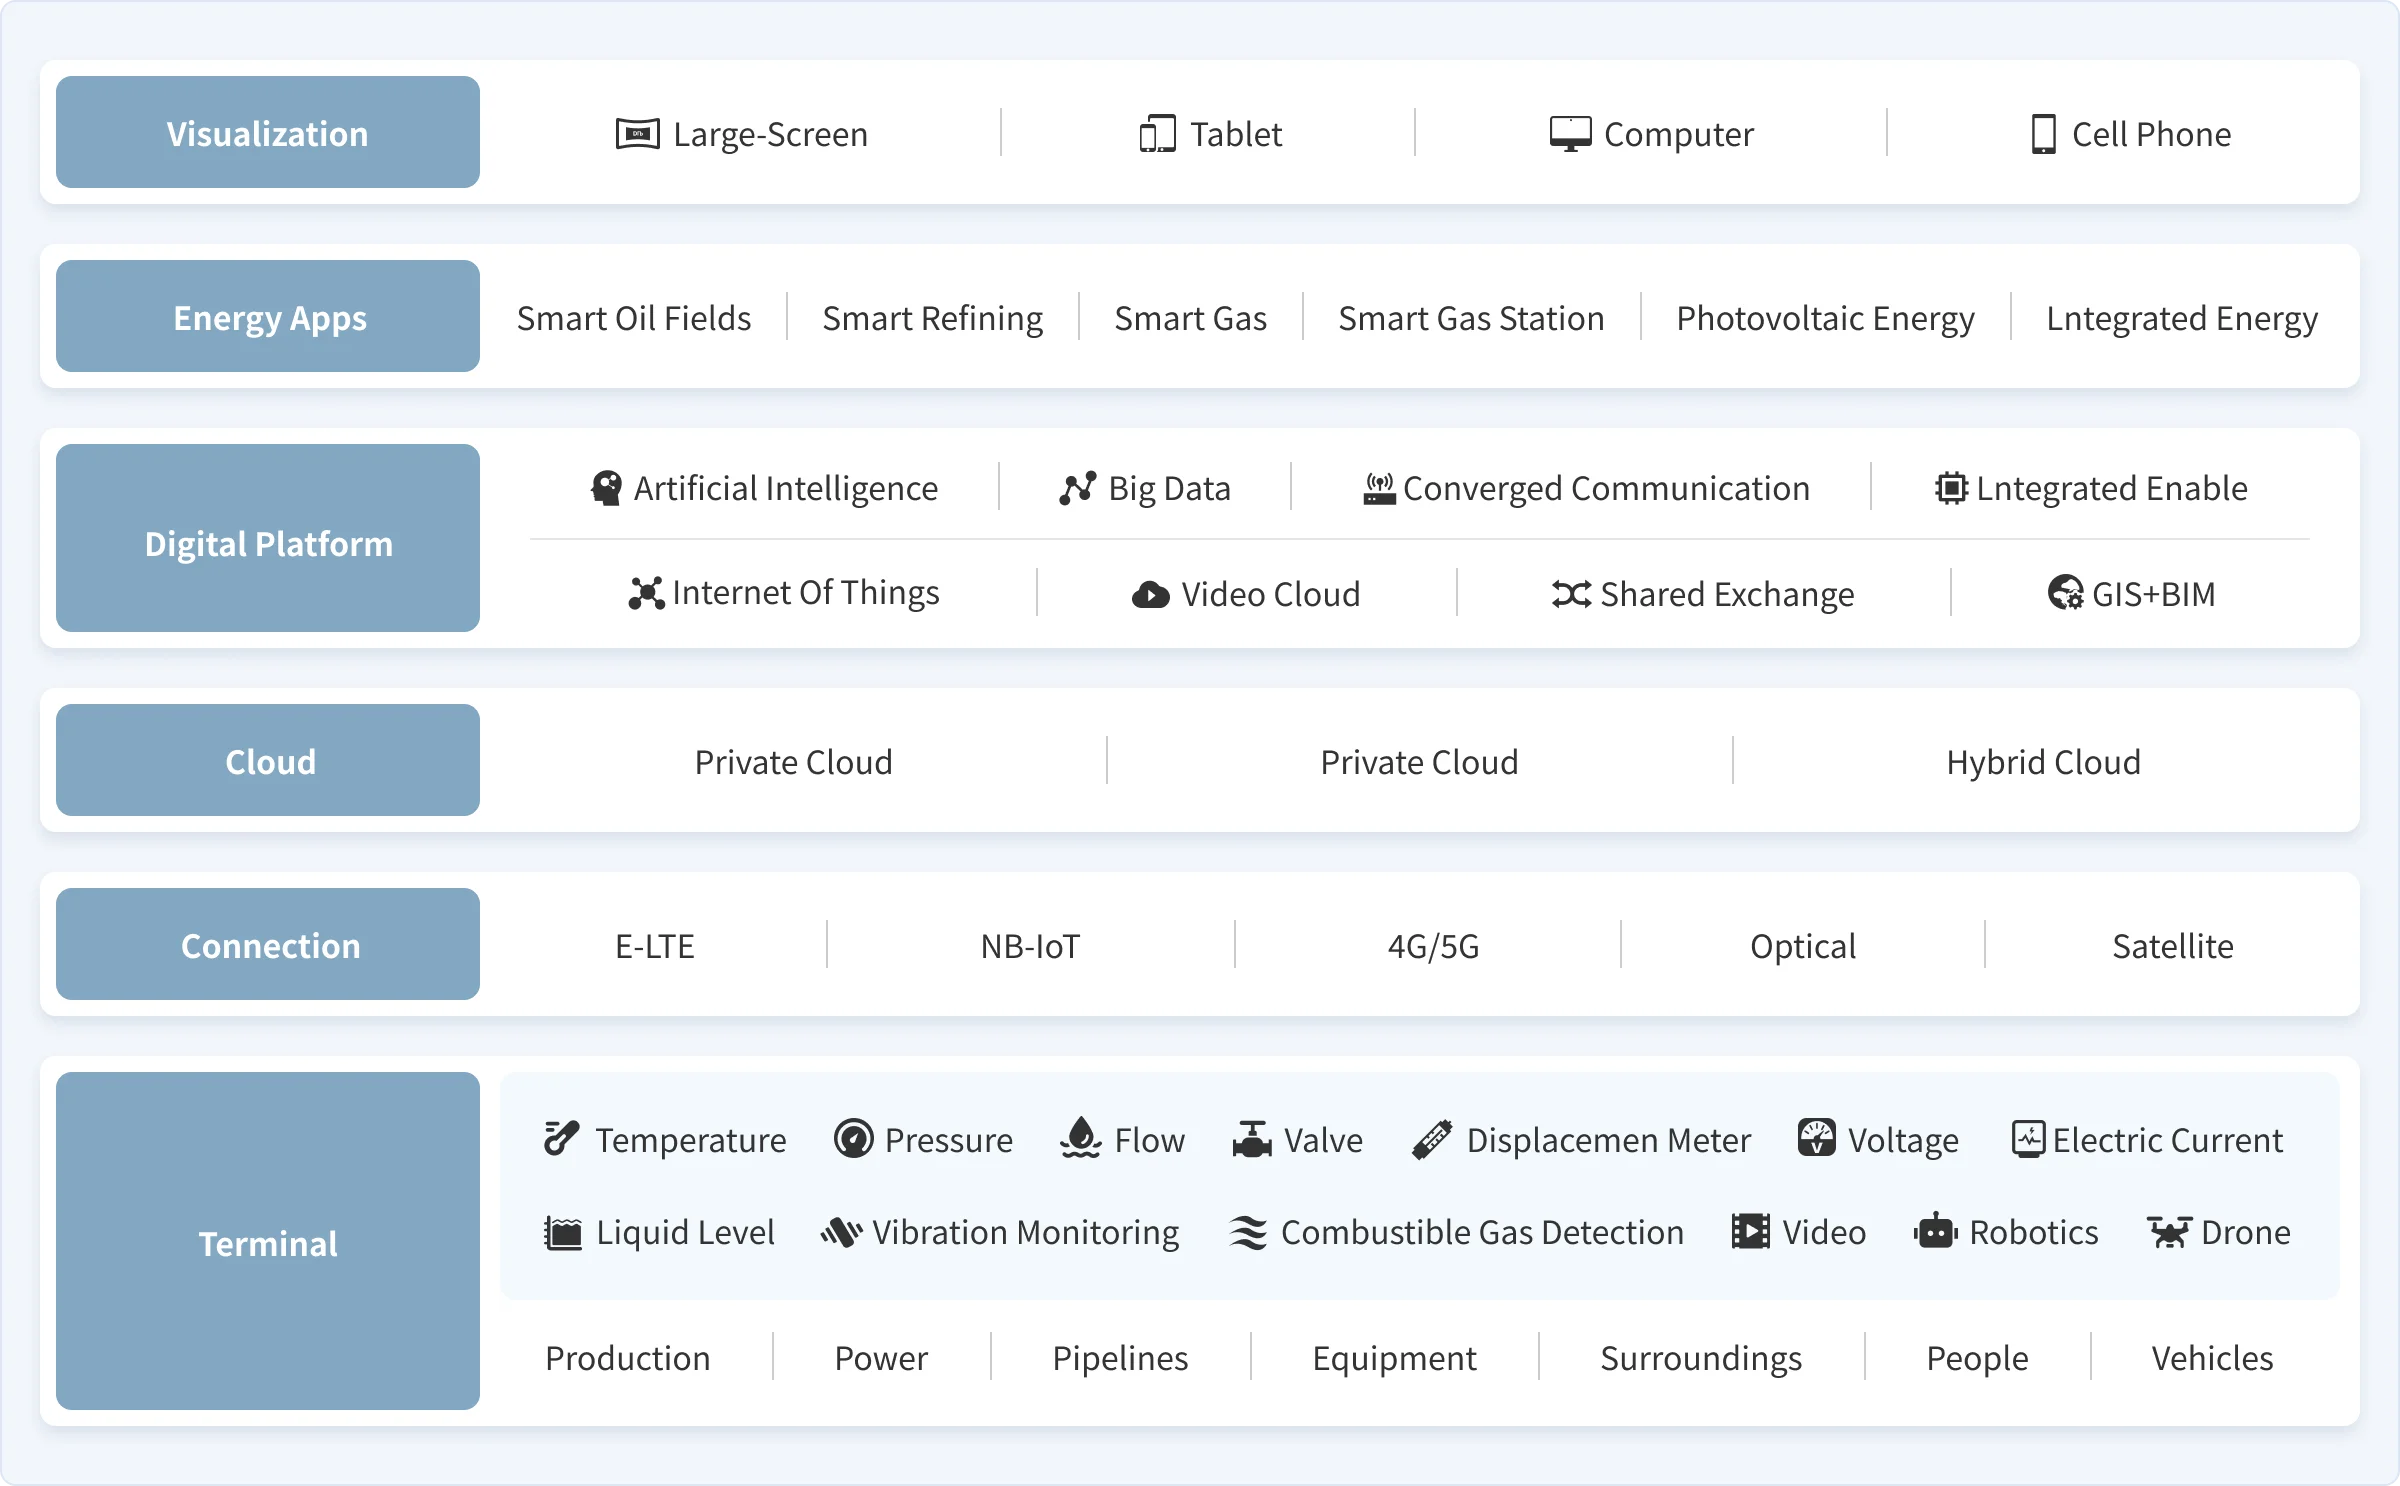Viewport: 2400px width, 1486px height.
Task: Click the Tablet device icon
Action: click(1157, 134)
